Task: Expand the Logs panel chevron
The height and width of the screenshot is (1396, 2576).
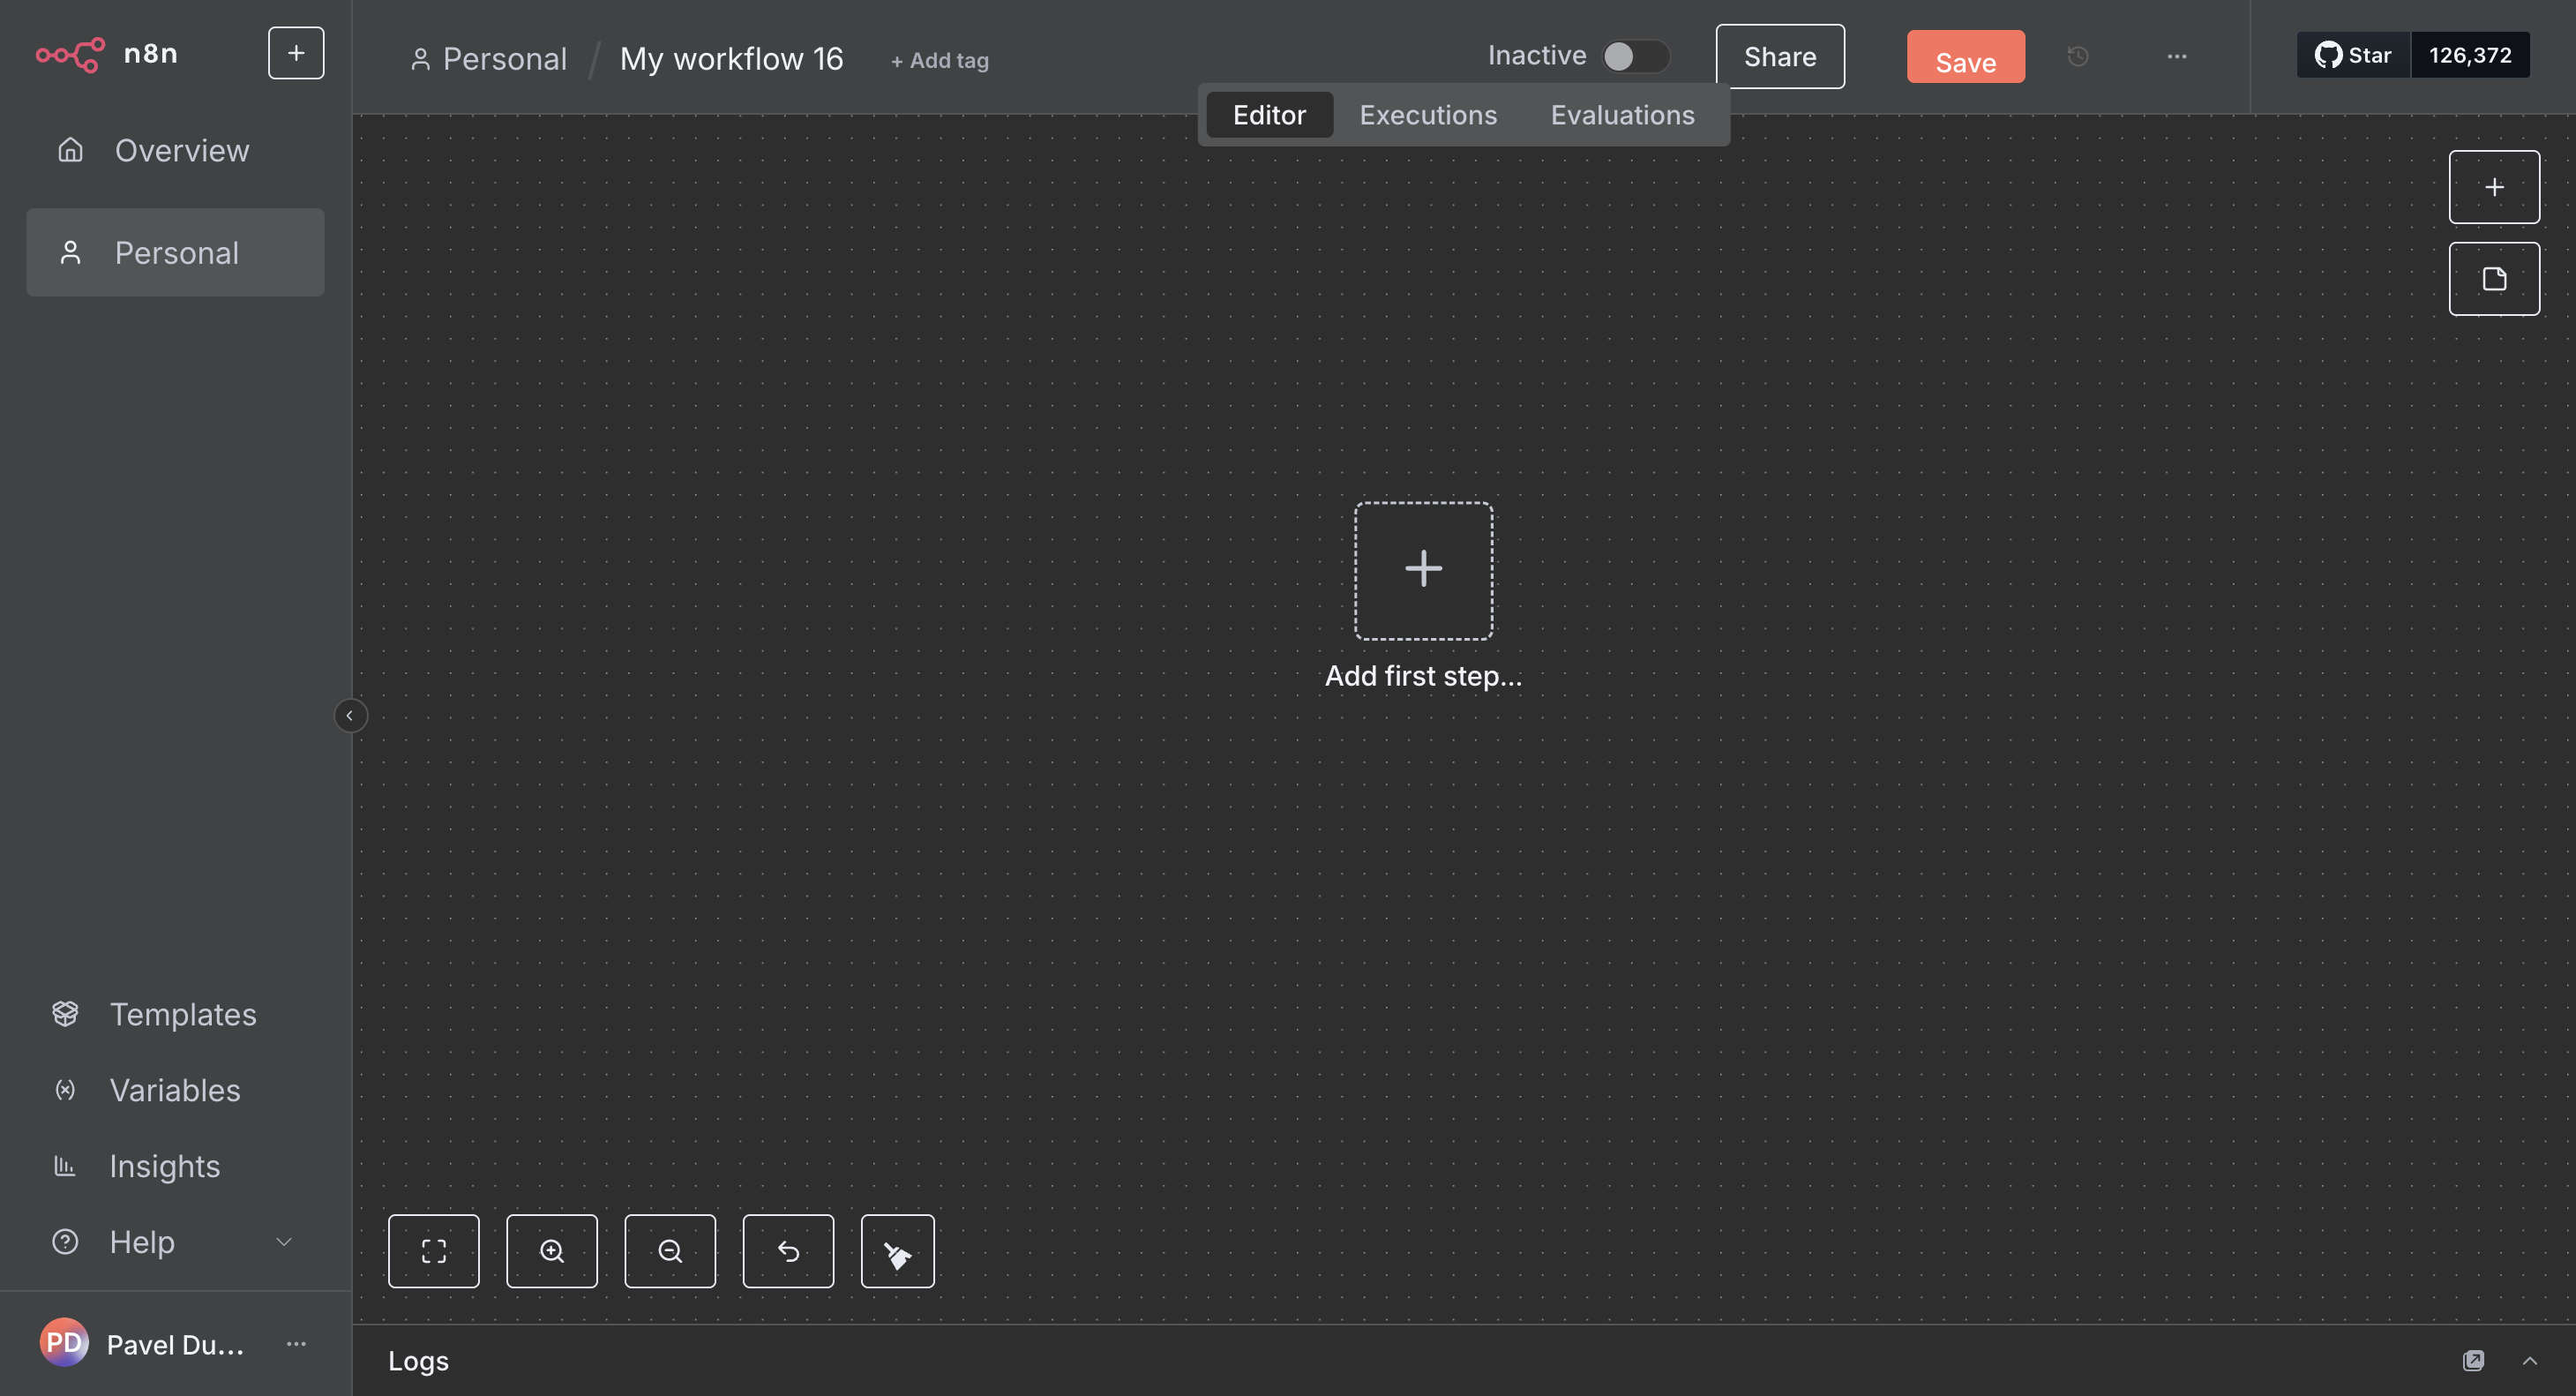Action: click(x=2529, y=1360)
